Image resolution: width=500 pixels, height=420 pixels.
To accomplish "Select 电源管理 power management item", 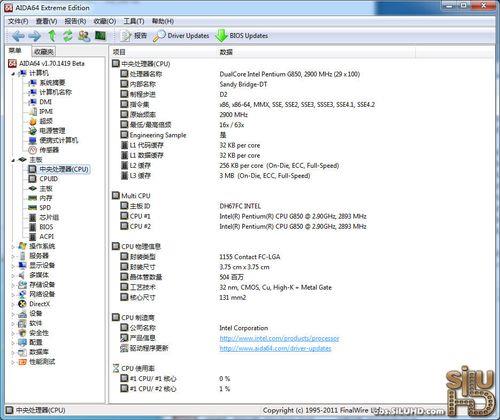I will click(47, 131).
